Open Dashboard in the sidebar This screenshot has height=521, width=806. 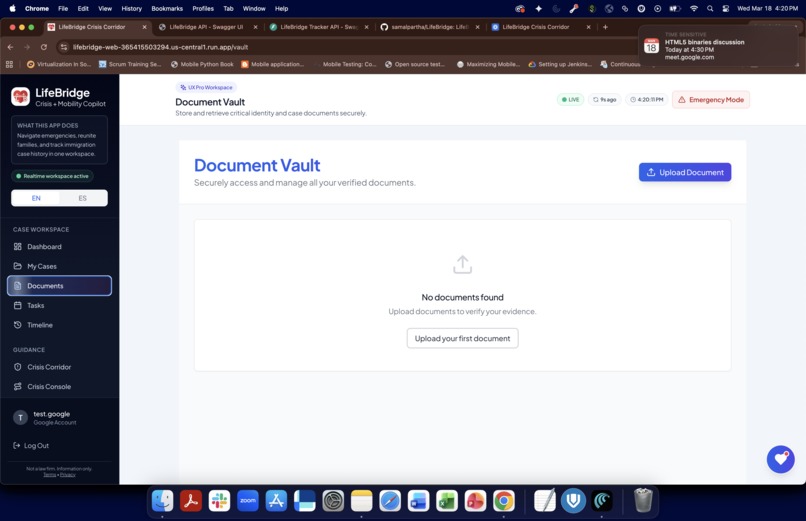pyautogui.click(x=59, y=247)
